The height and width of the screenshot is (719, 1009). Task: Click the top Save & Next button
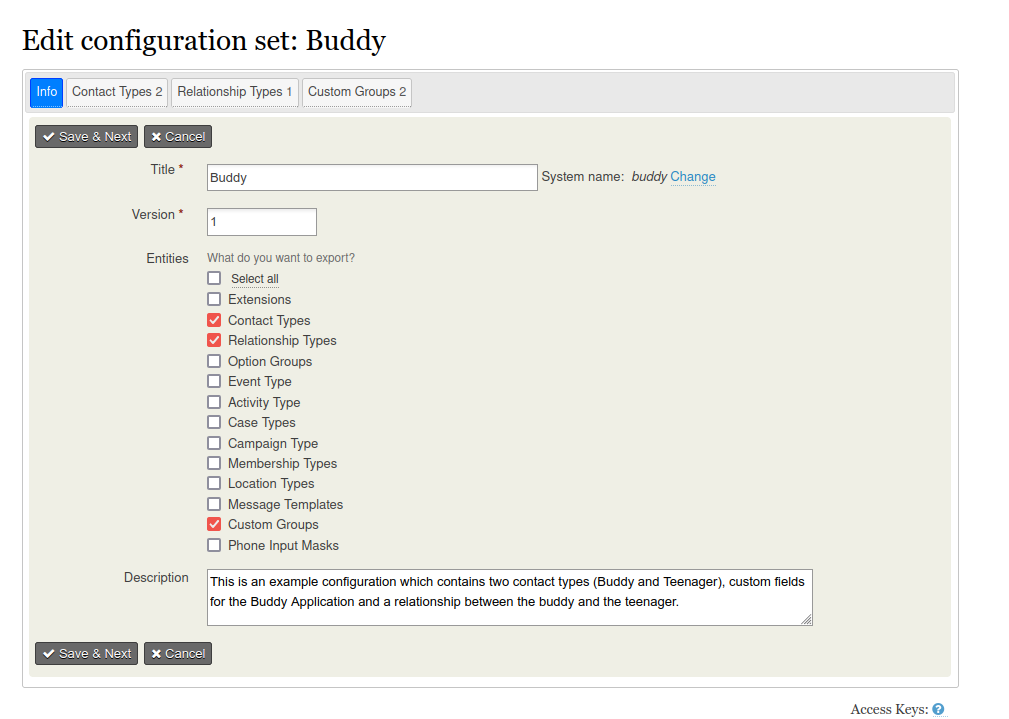pos(86,136)
